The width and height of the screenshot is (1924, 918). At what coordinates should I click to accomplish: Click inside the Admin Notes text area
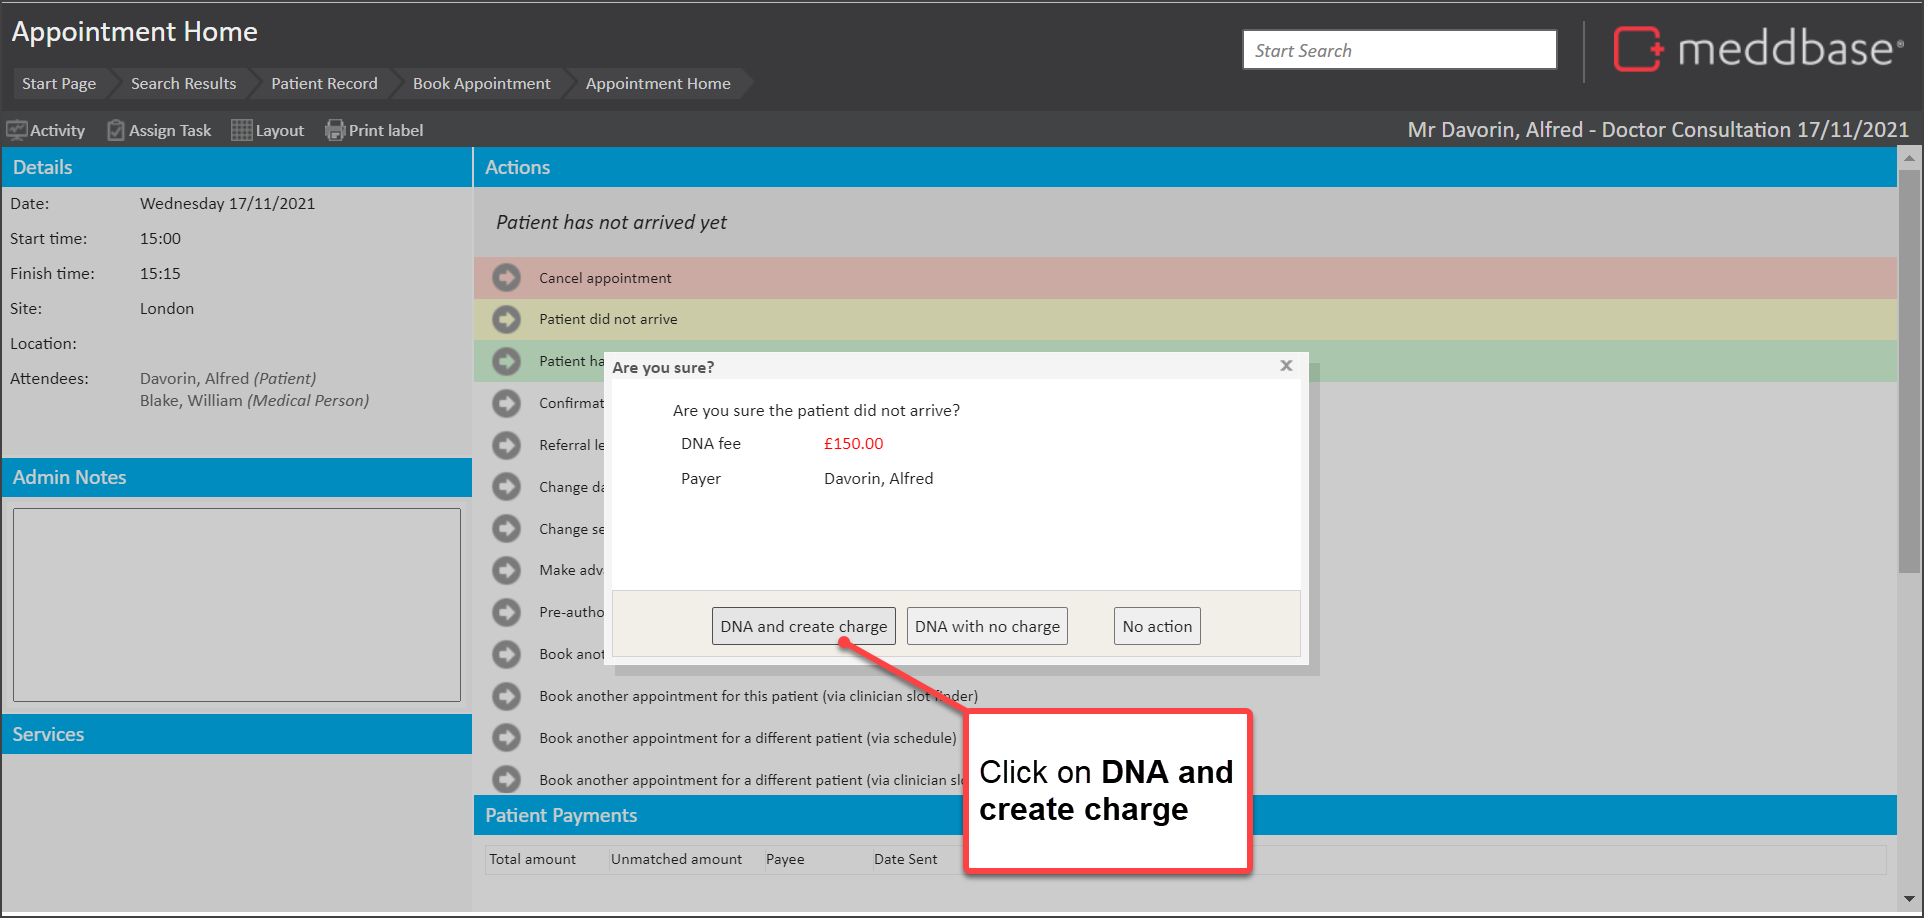tap(237, 604)
